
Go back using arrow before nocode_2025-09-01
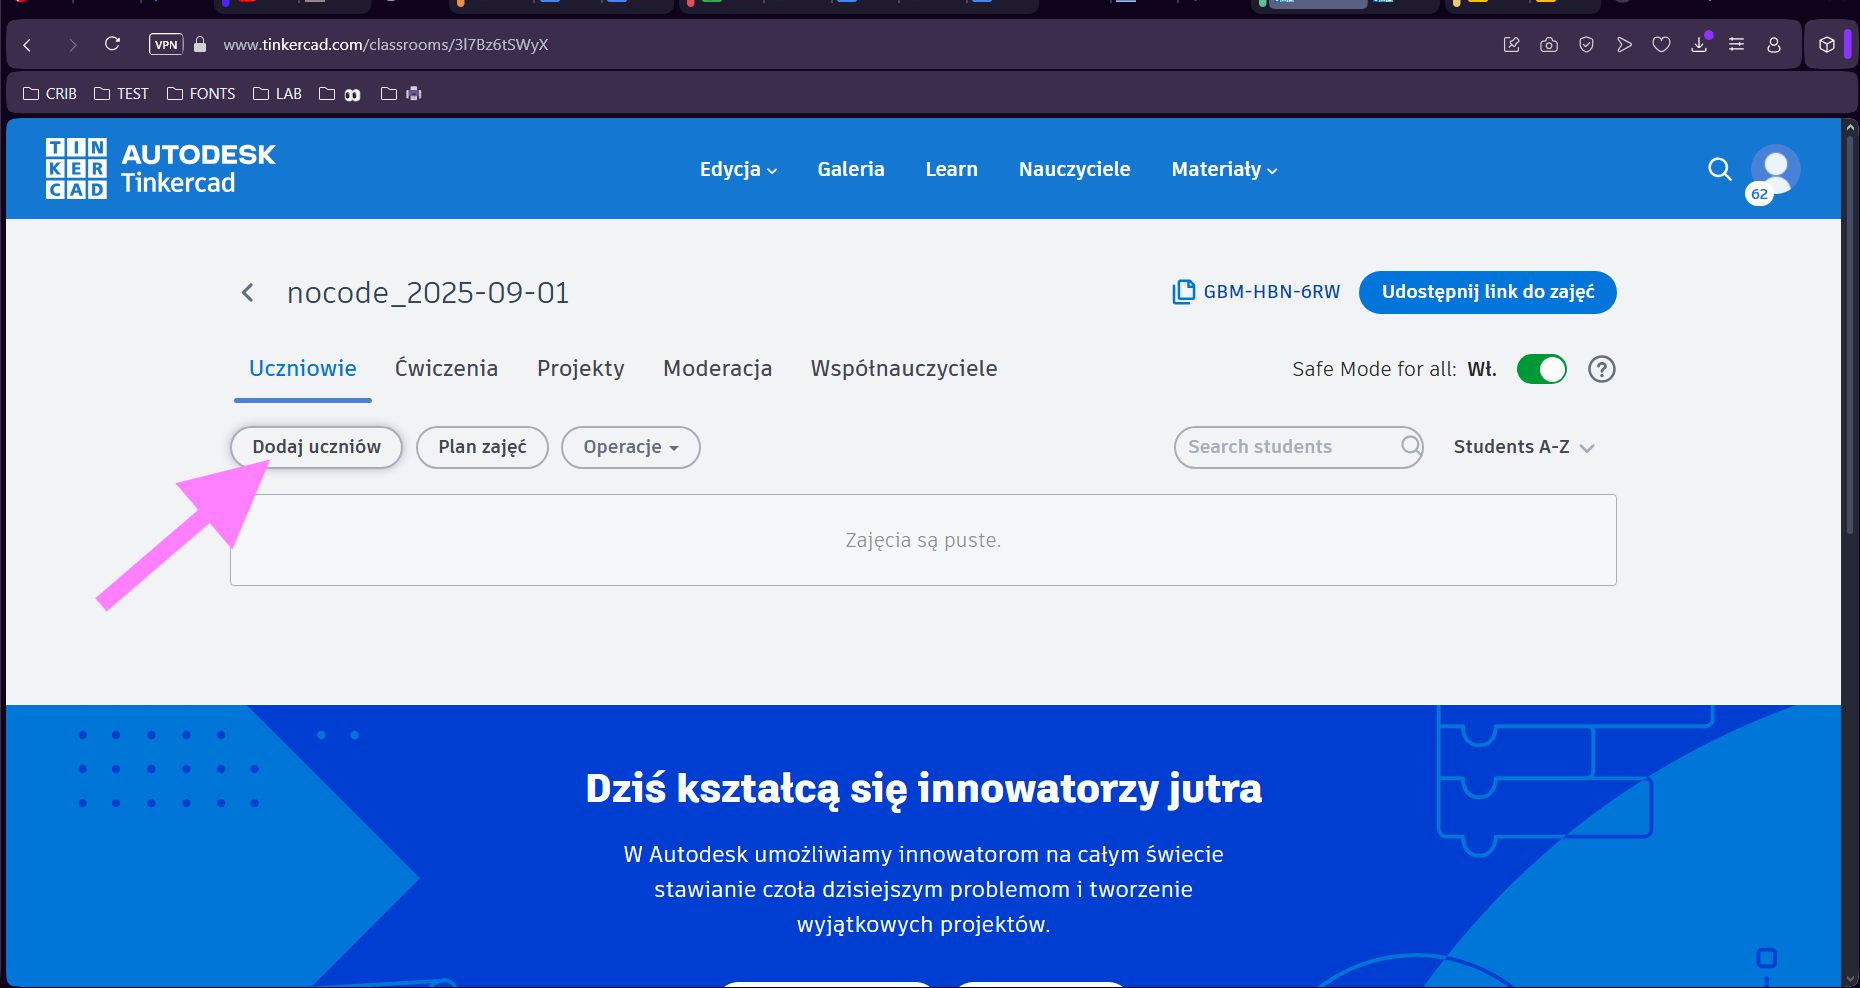(x=247, y=292)
